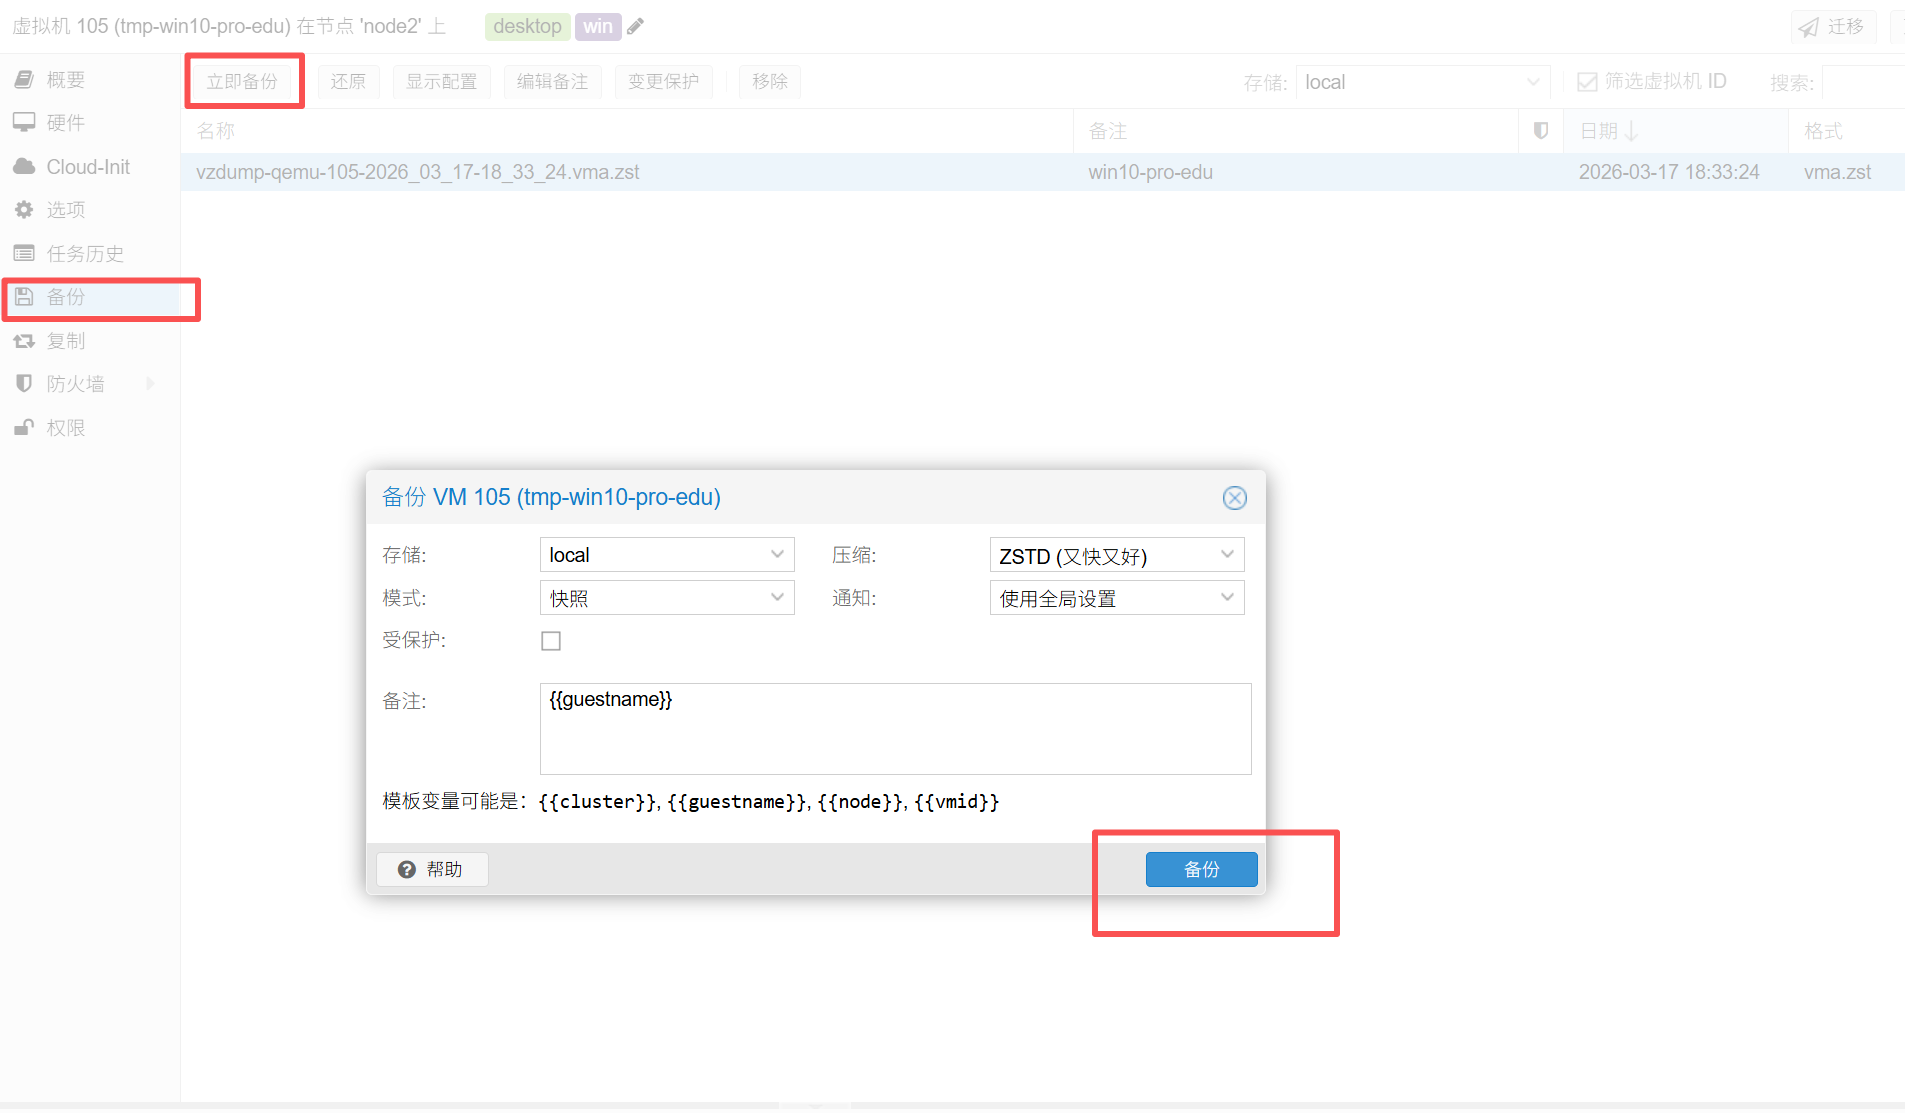Enable the 受保护 checkbox

[551, 641]
